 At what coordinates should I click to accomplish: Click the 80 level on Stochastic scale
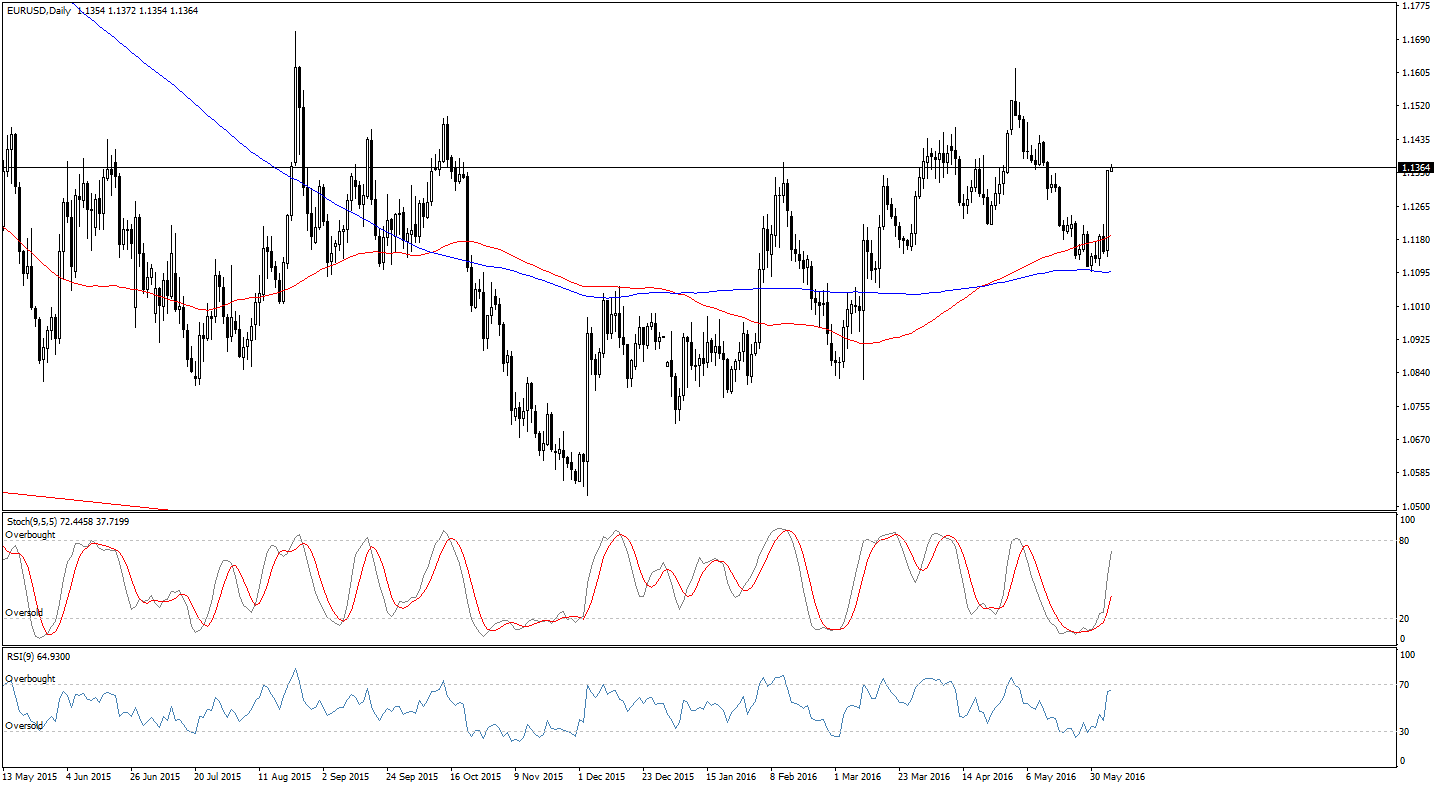click(x=1404, y=541)
